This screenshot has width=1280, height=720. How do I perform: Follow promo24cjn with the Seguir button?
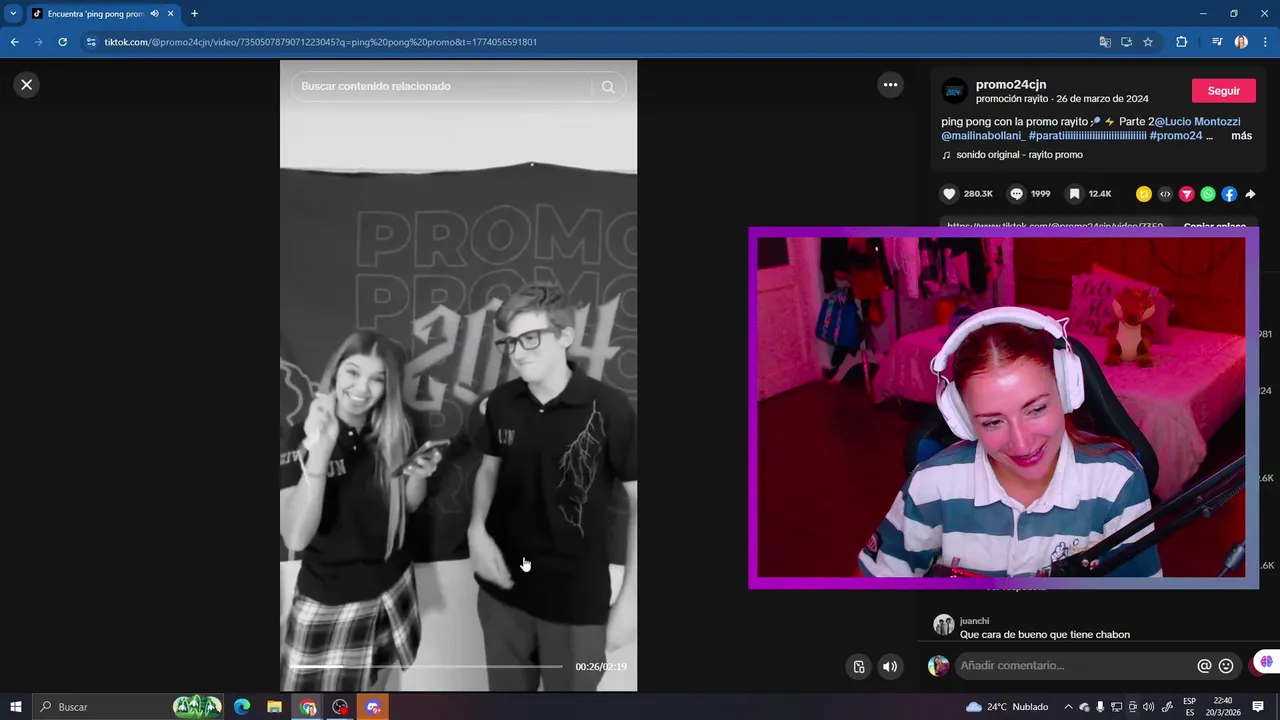coord(1223,91)
